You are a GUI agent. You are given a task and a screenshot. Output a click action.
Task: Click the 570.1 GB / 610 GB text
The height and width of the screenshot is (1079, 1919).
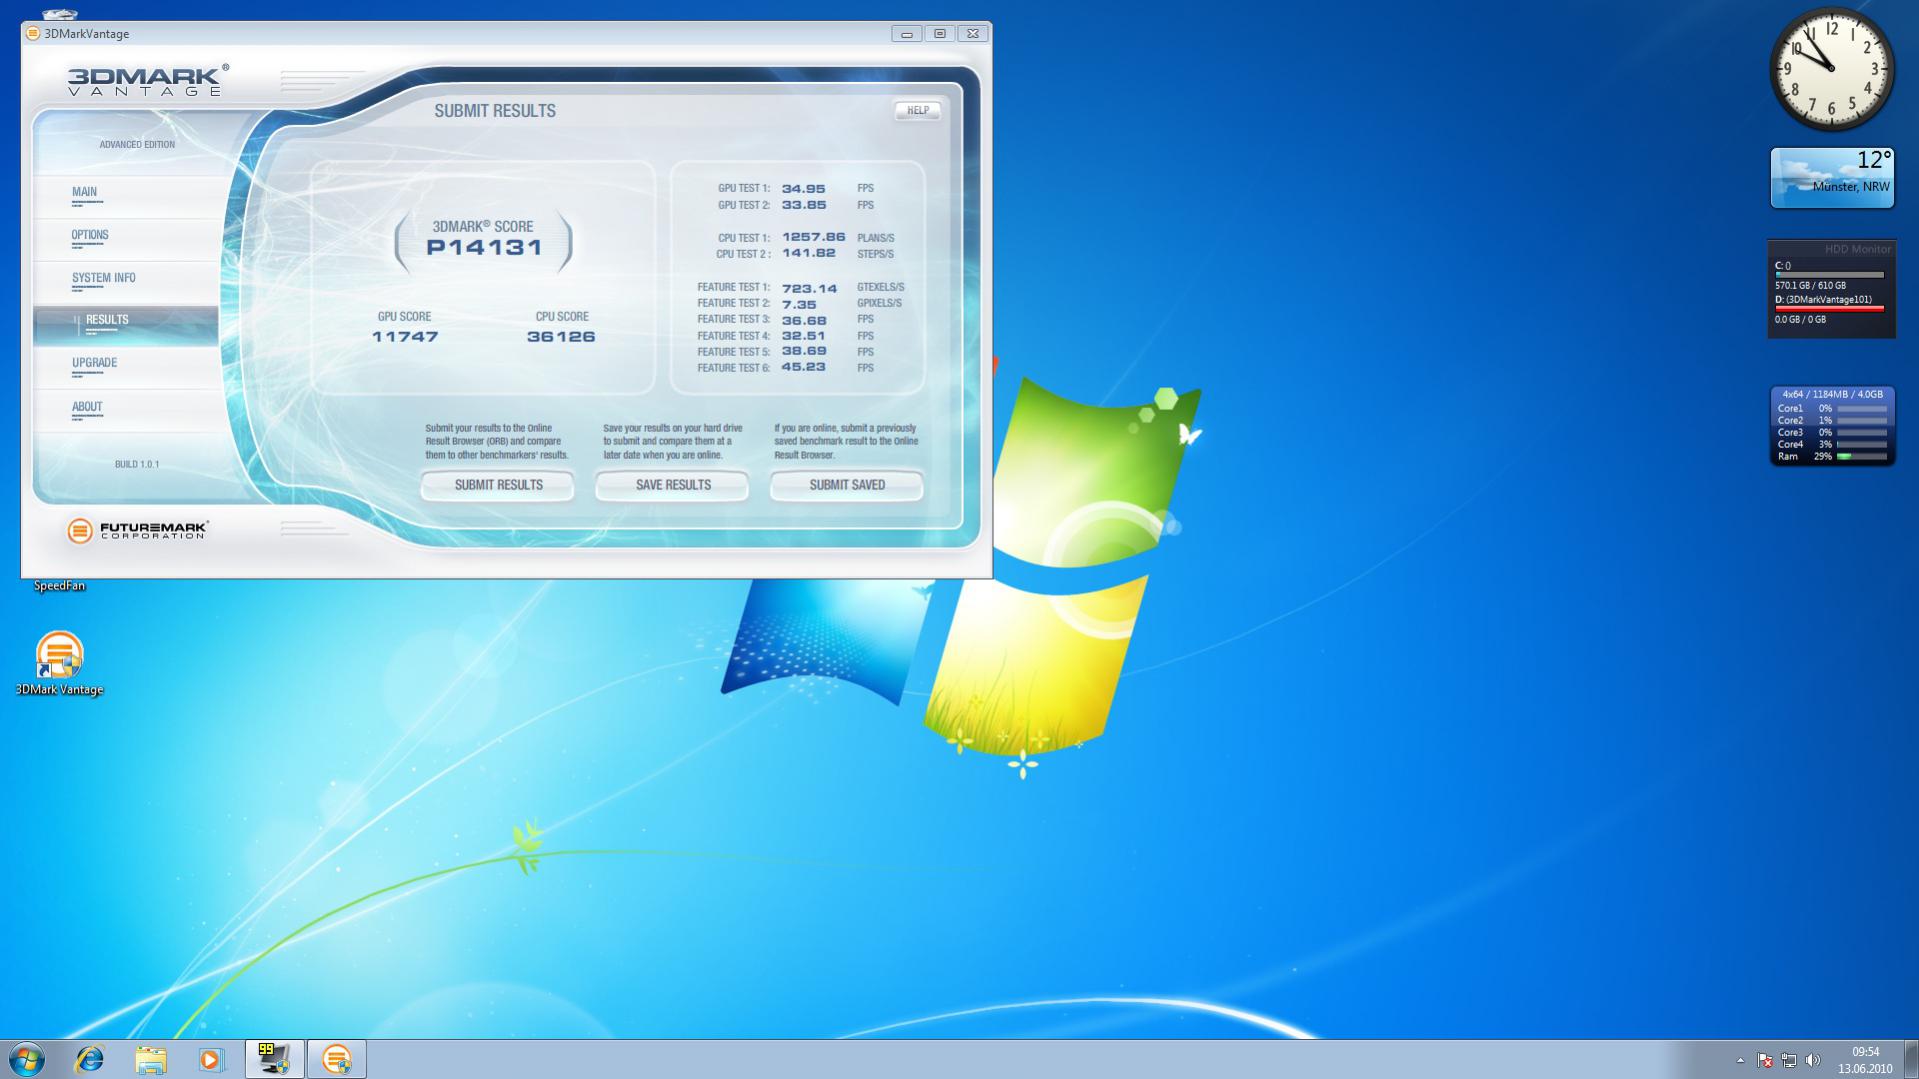(1810, 286)
